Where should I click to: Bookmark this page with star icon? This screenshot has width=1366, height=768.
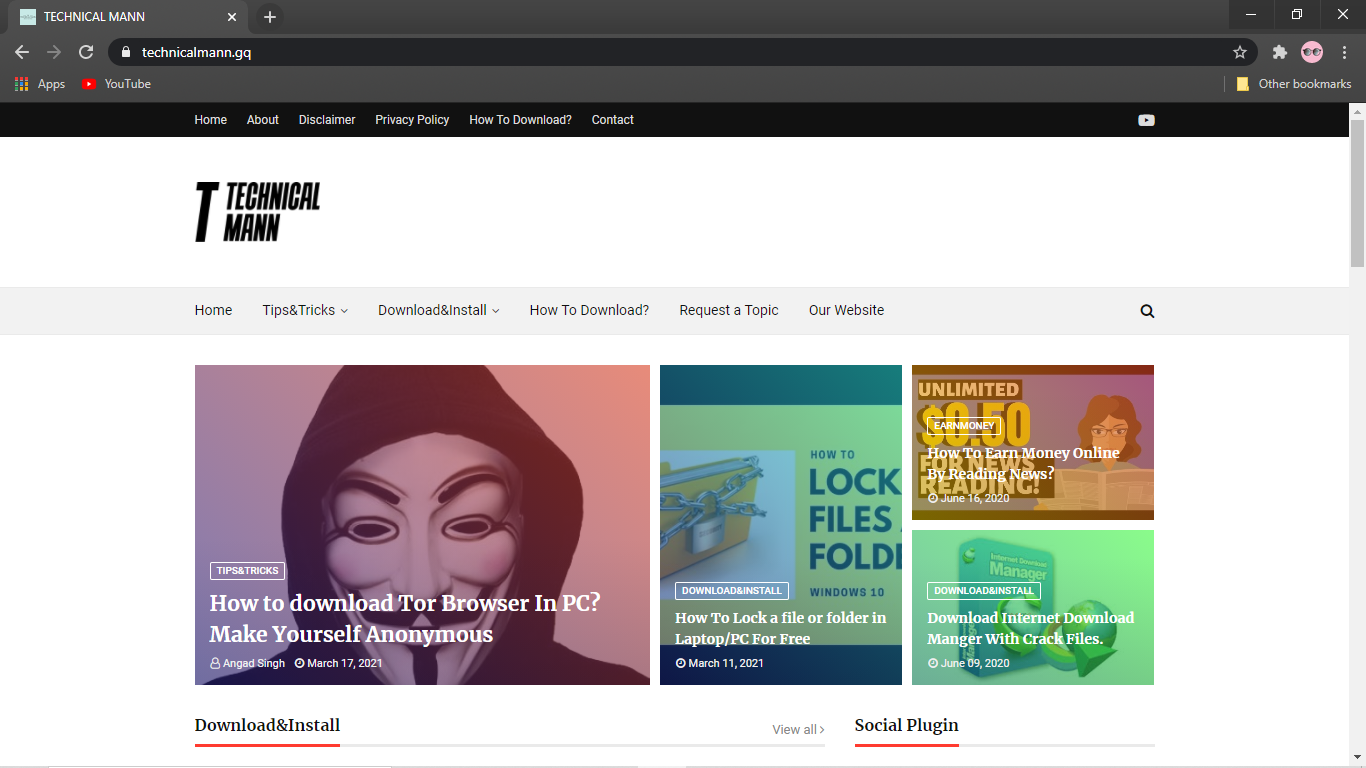(x=1240, y=52)
